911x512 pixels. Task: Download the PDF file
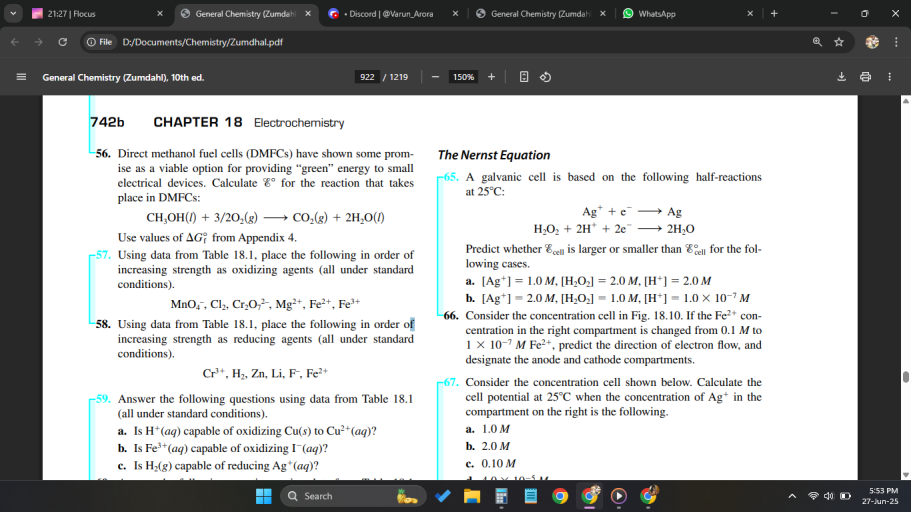pos(841,77)
